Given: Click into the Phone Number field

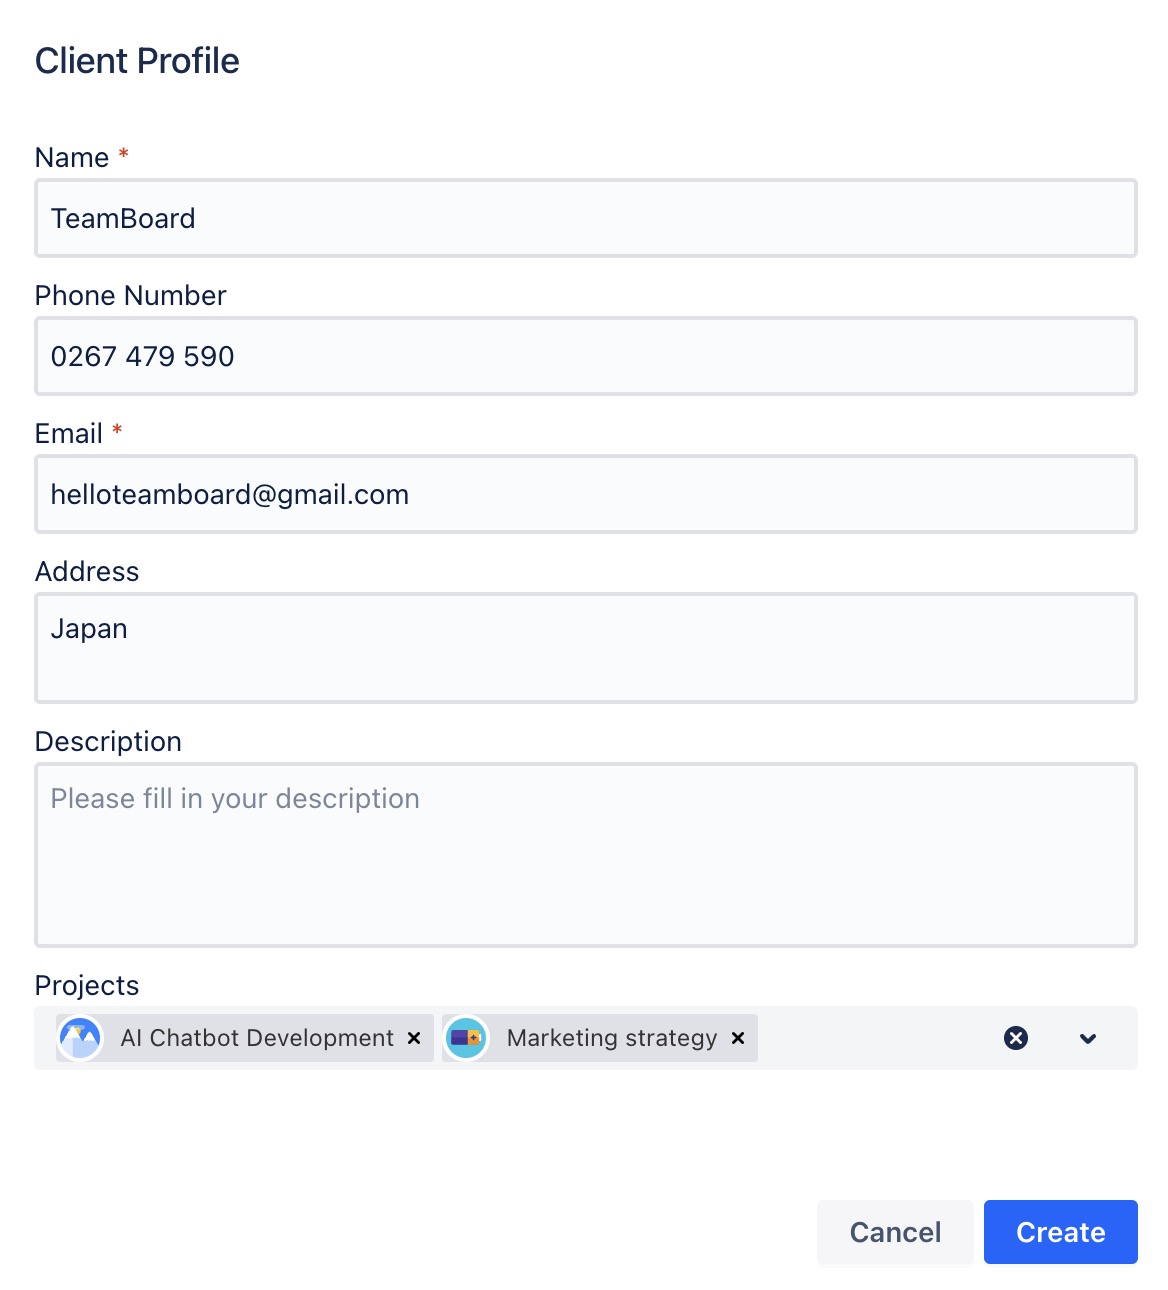Looking at the screenshot, I should click(586, 356).
